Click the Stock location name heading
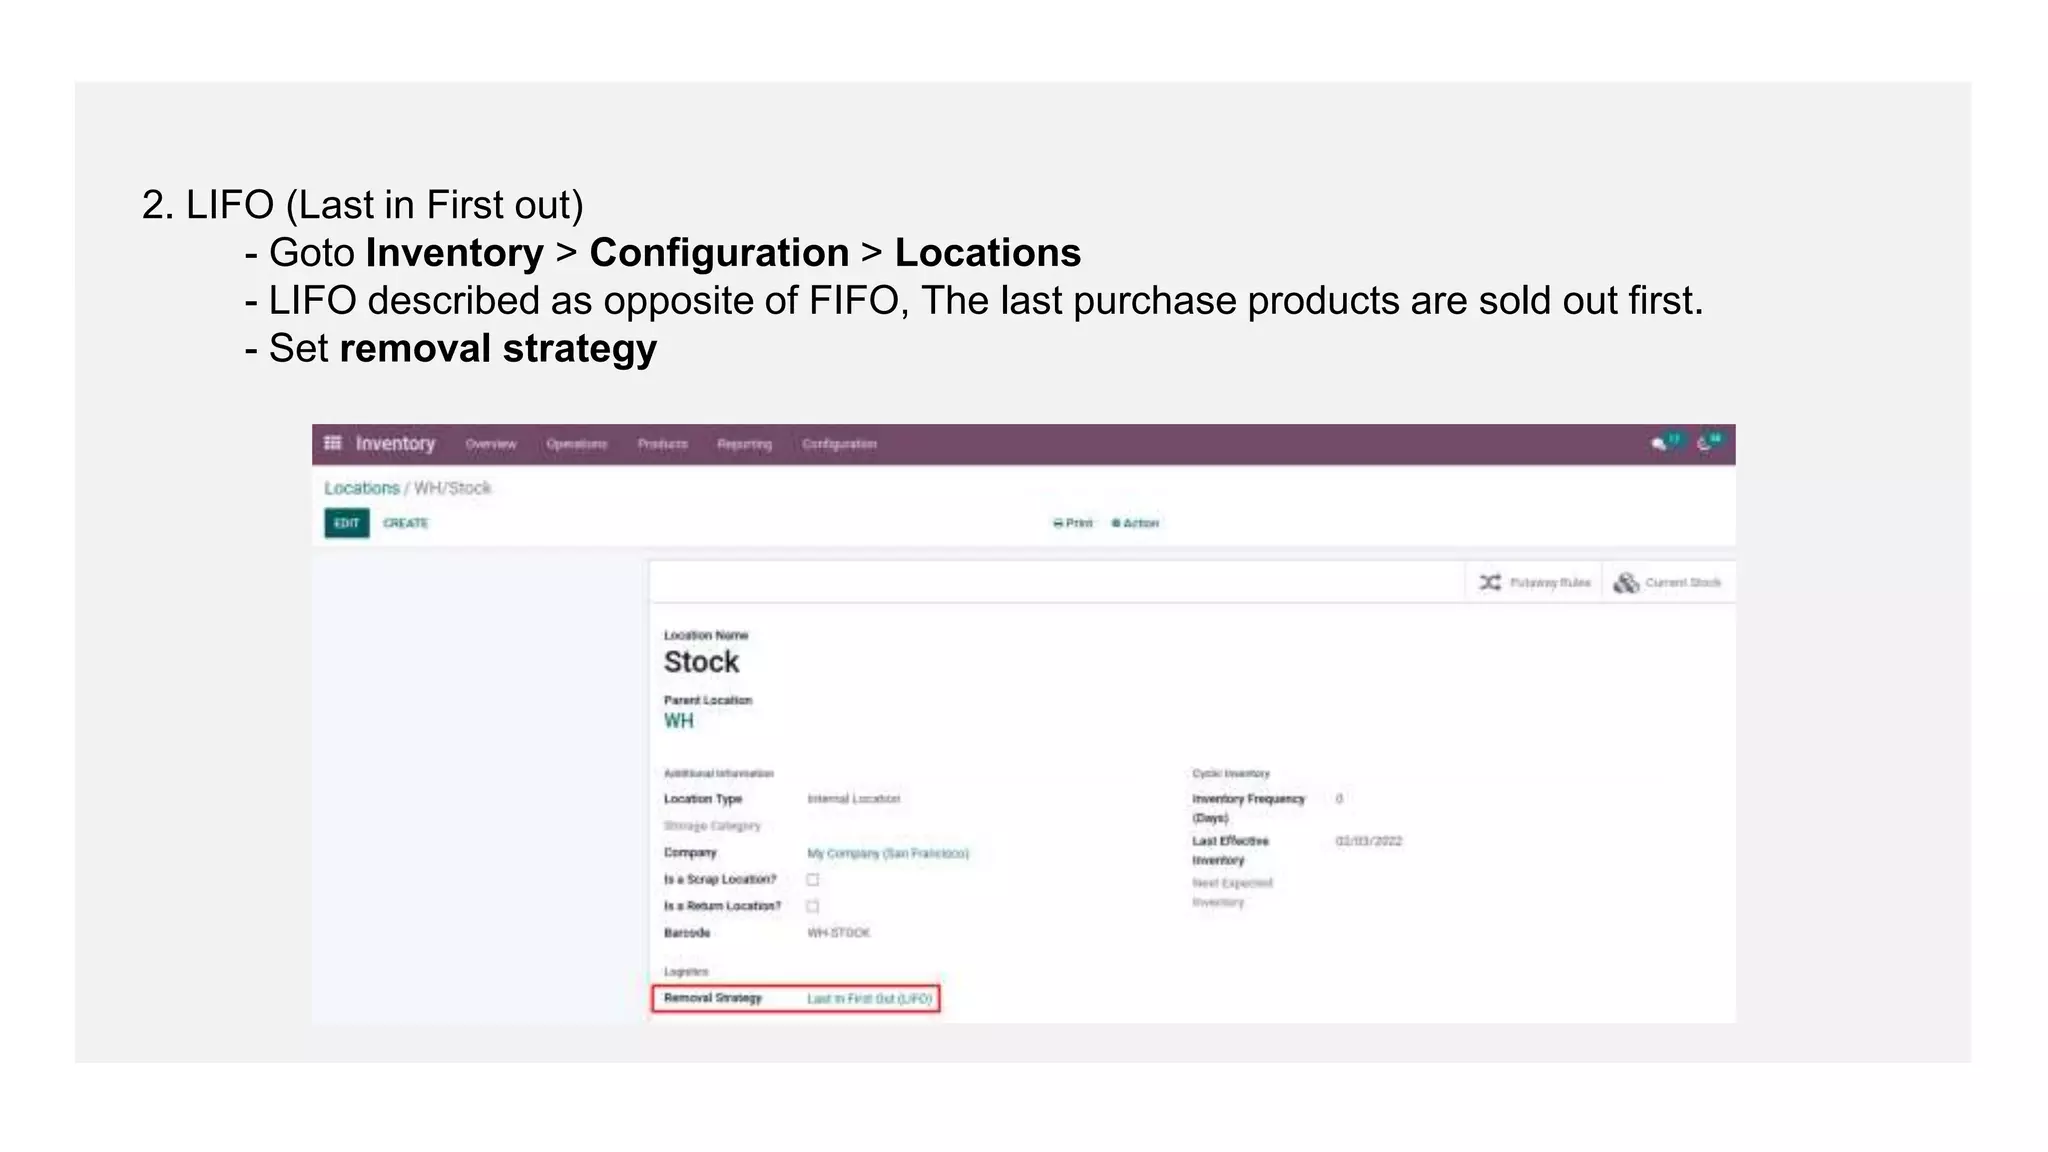Screen dimensions: 2048x1152 tap(702, 662)
